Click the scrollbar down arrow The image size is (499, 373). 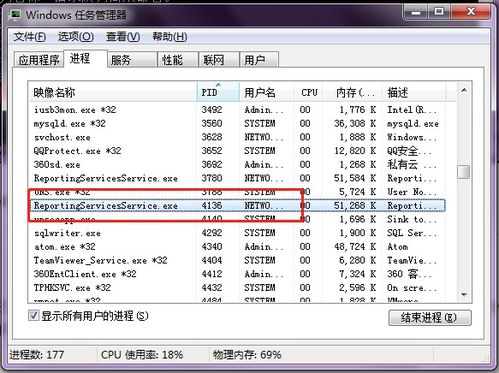click(464, 294)
